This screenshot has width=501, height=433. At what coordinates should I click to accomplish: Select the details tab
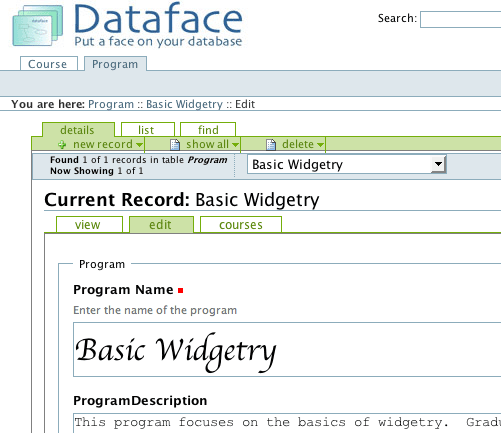[78, 130]
